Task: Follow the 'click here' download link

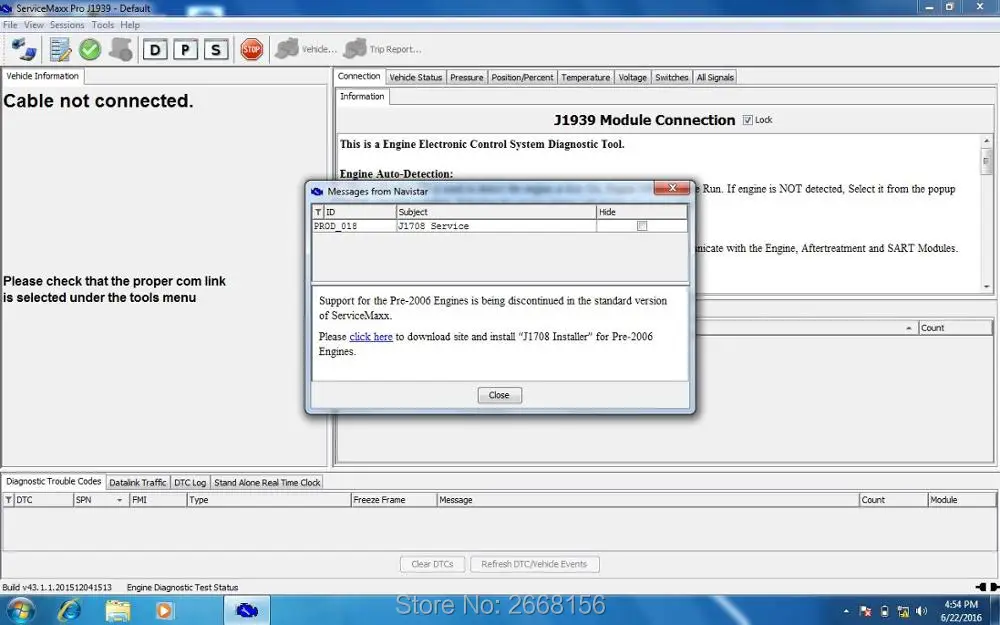Action: tap(370, 337)
